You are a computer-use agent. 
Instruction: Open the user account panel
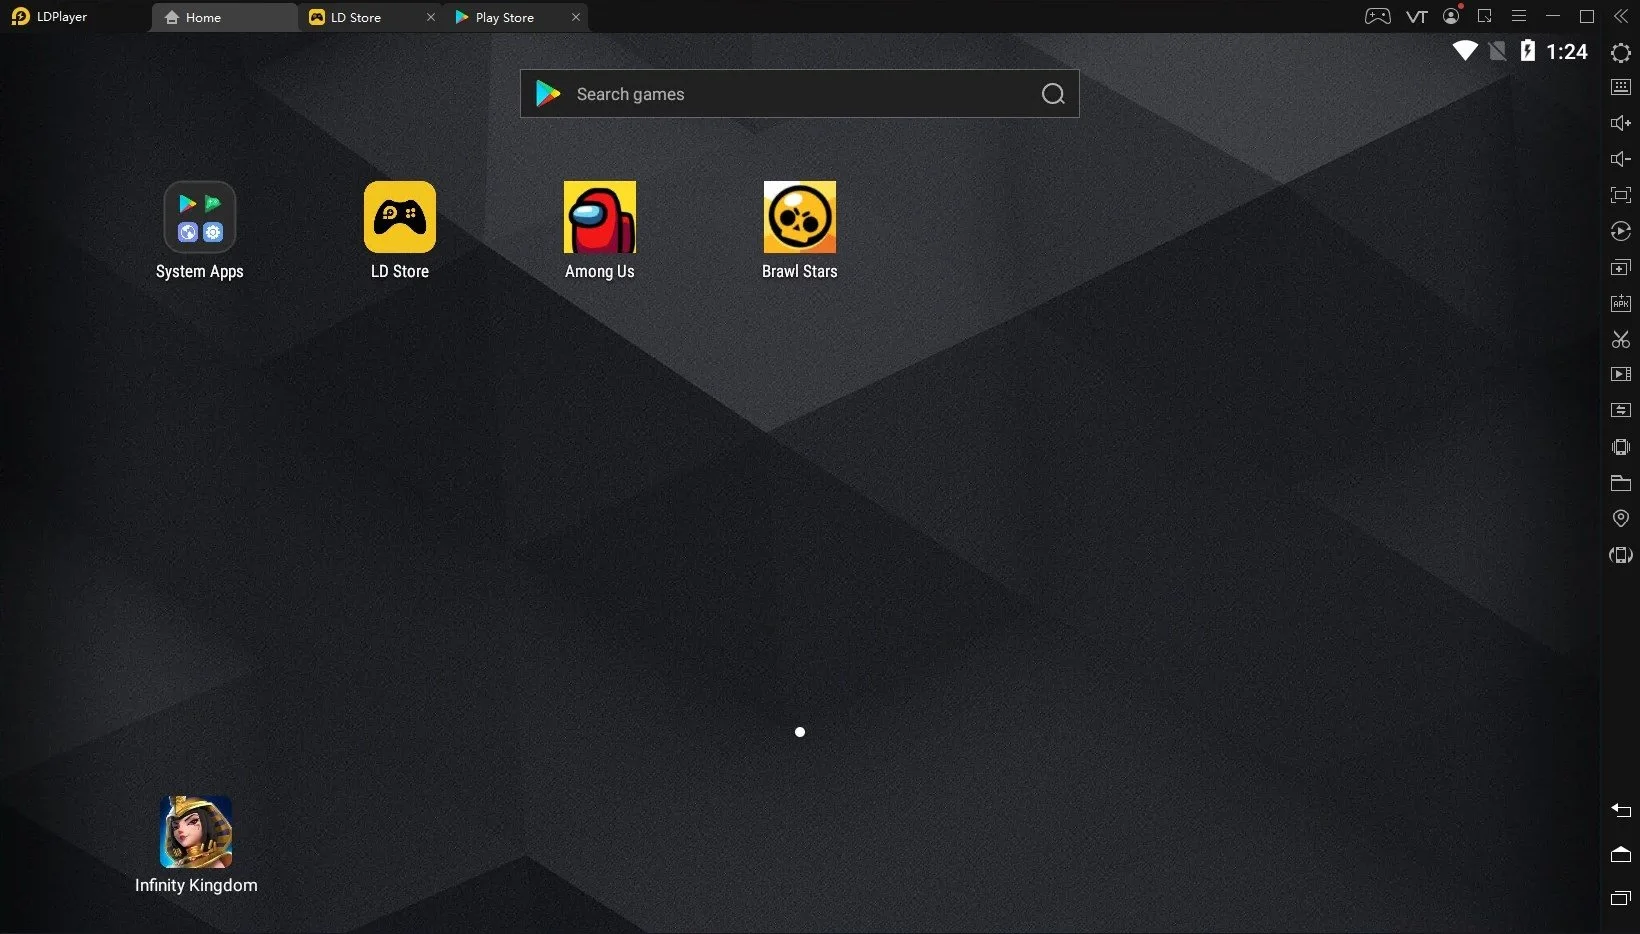pos(1451,16)
